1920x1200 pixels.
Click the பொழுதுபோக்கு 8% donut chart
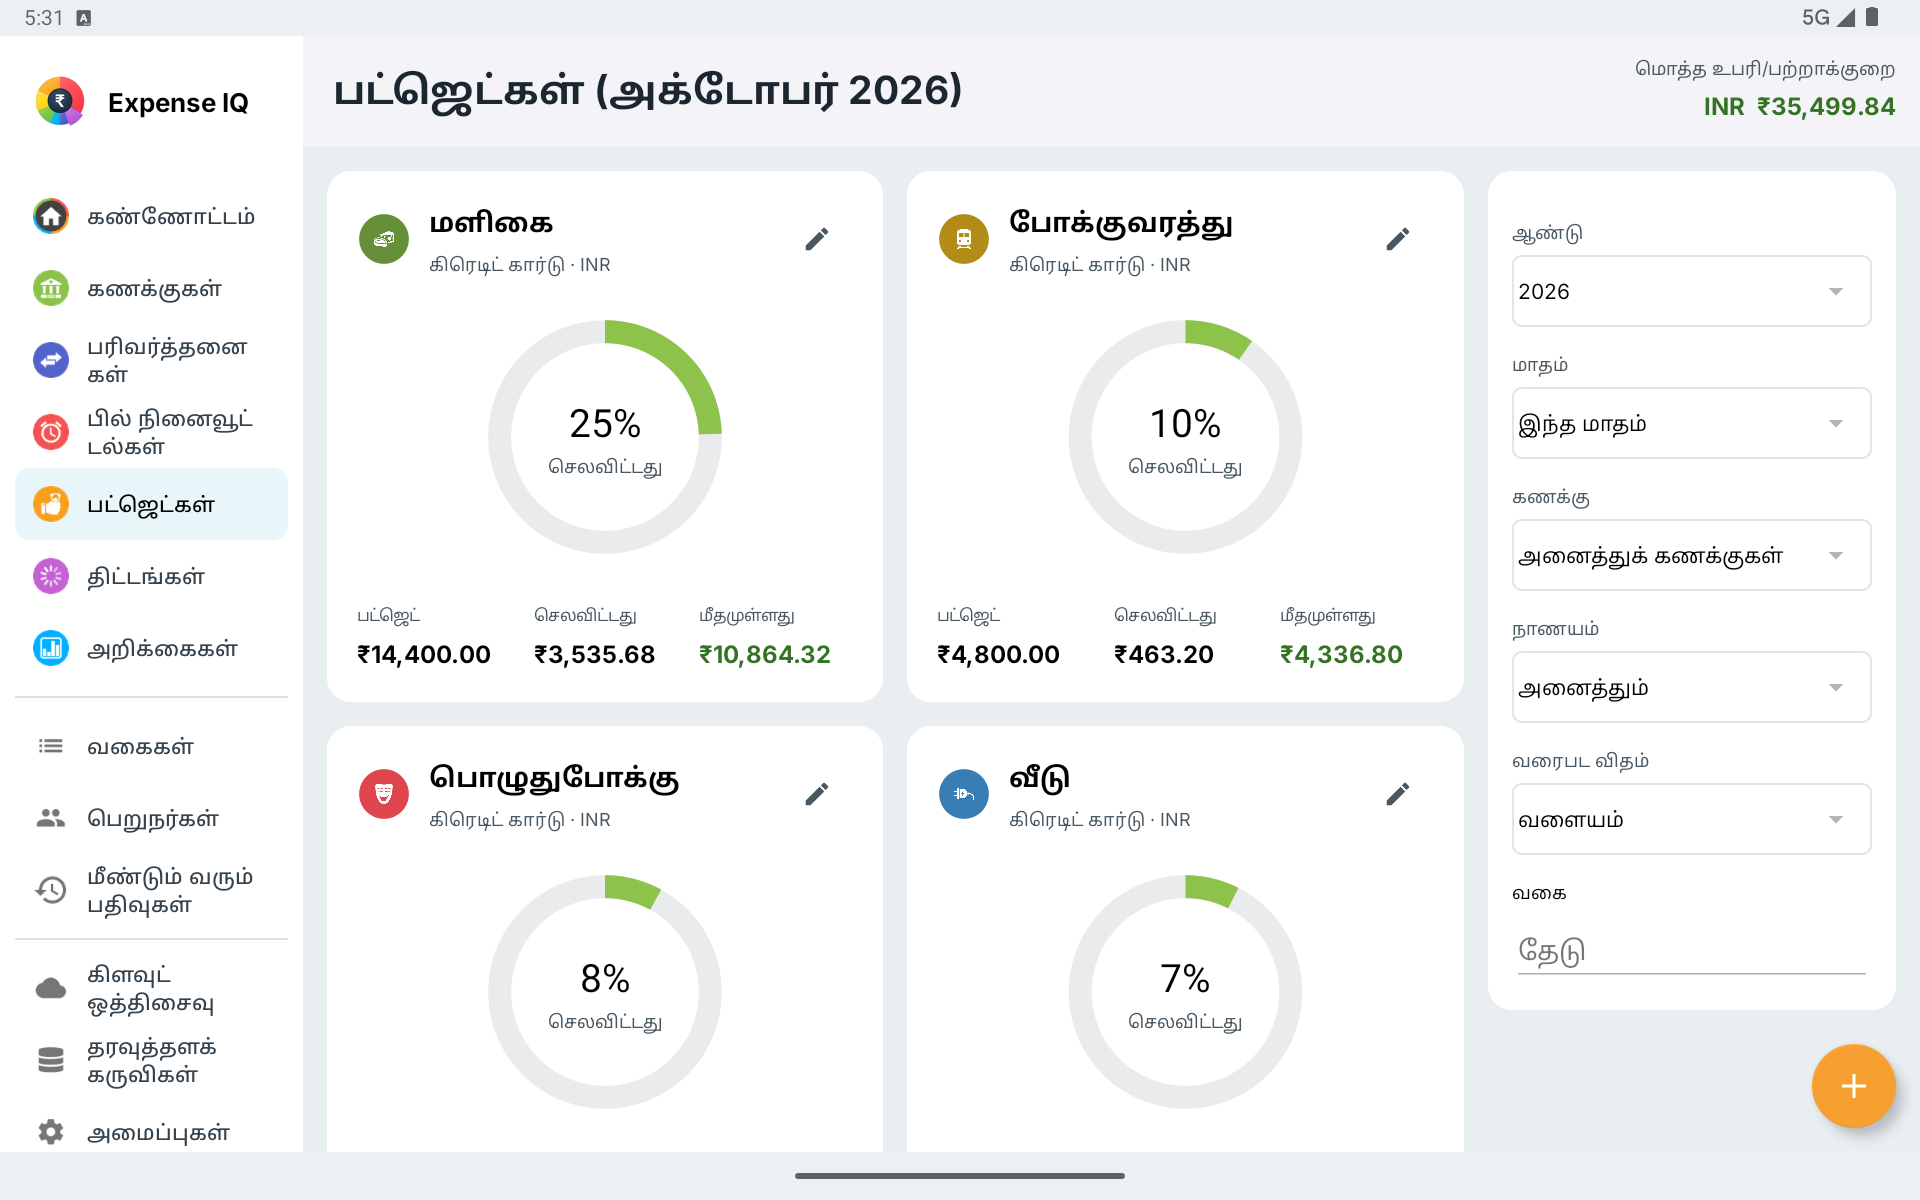[x=605, y=992]
